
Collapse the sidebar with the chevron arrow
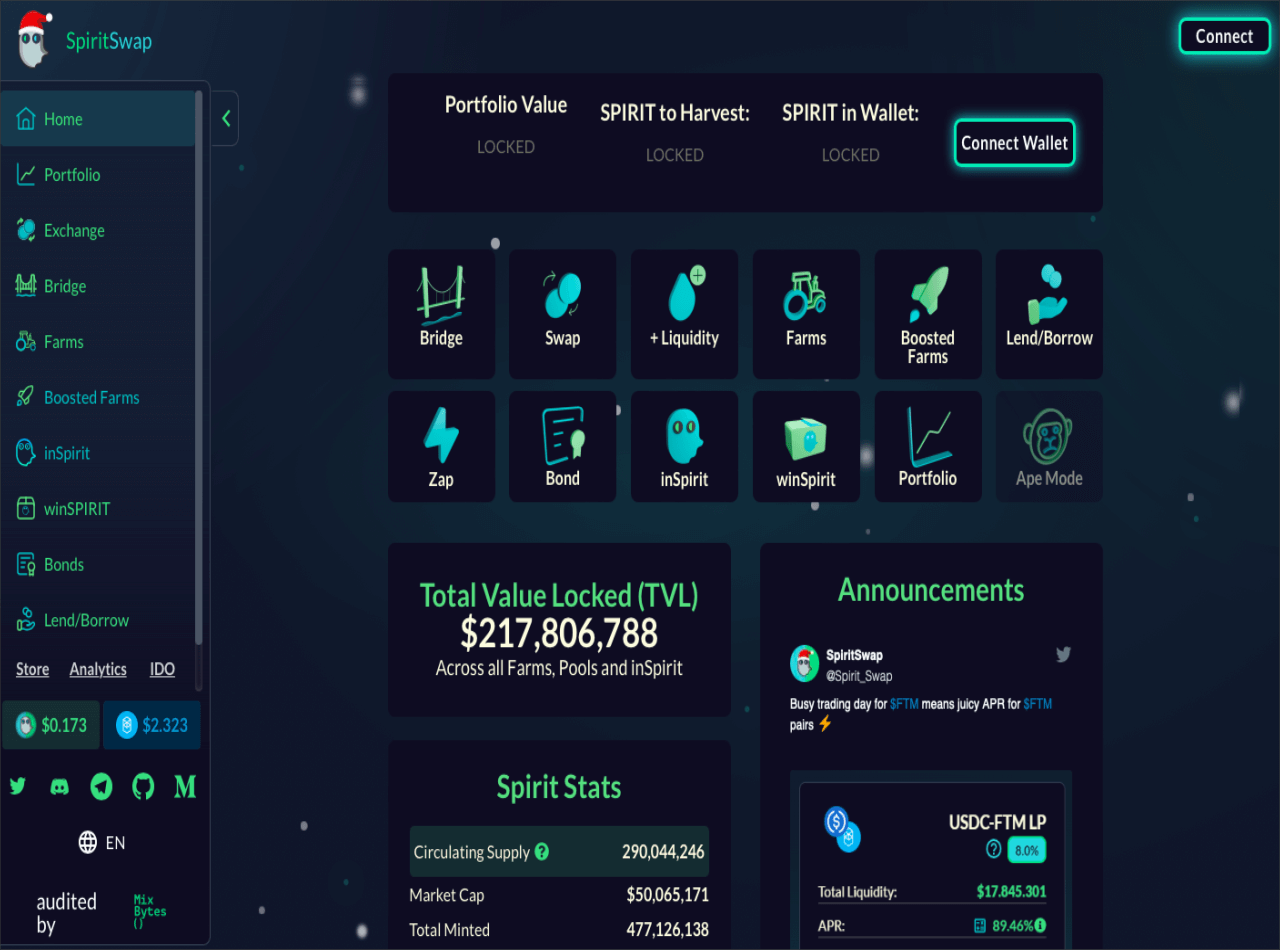click(x=226, y=118)
